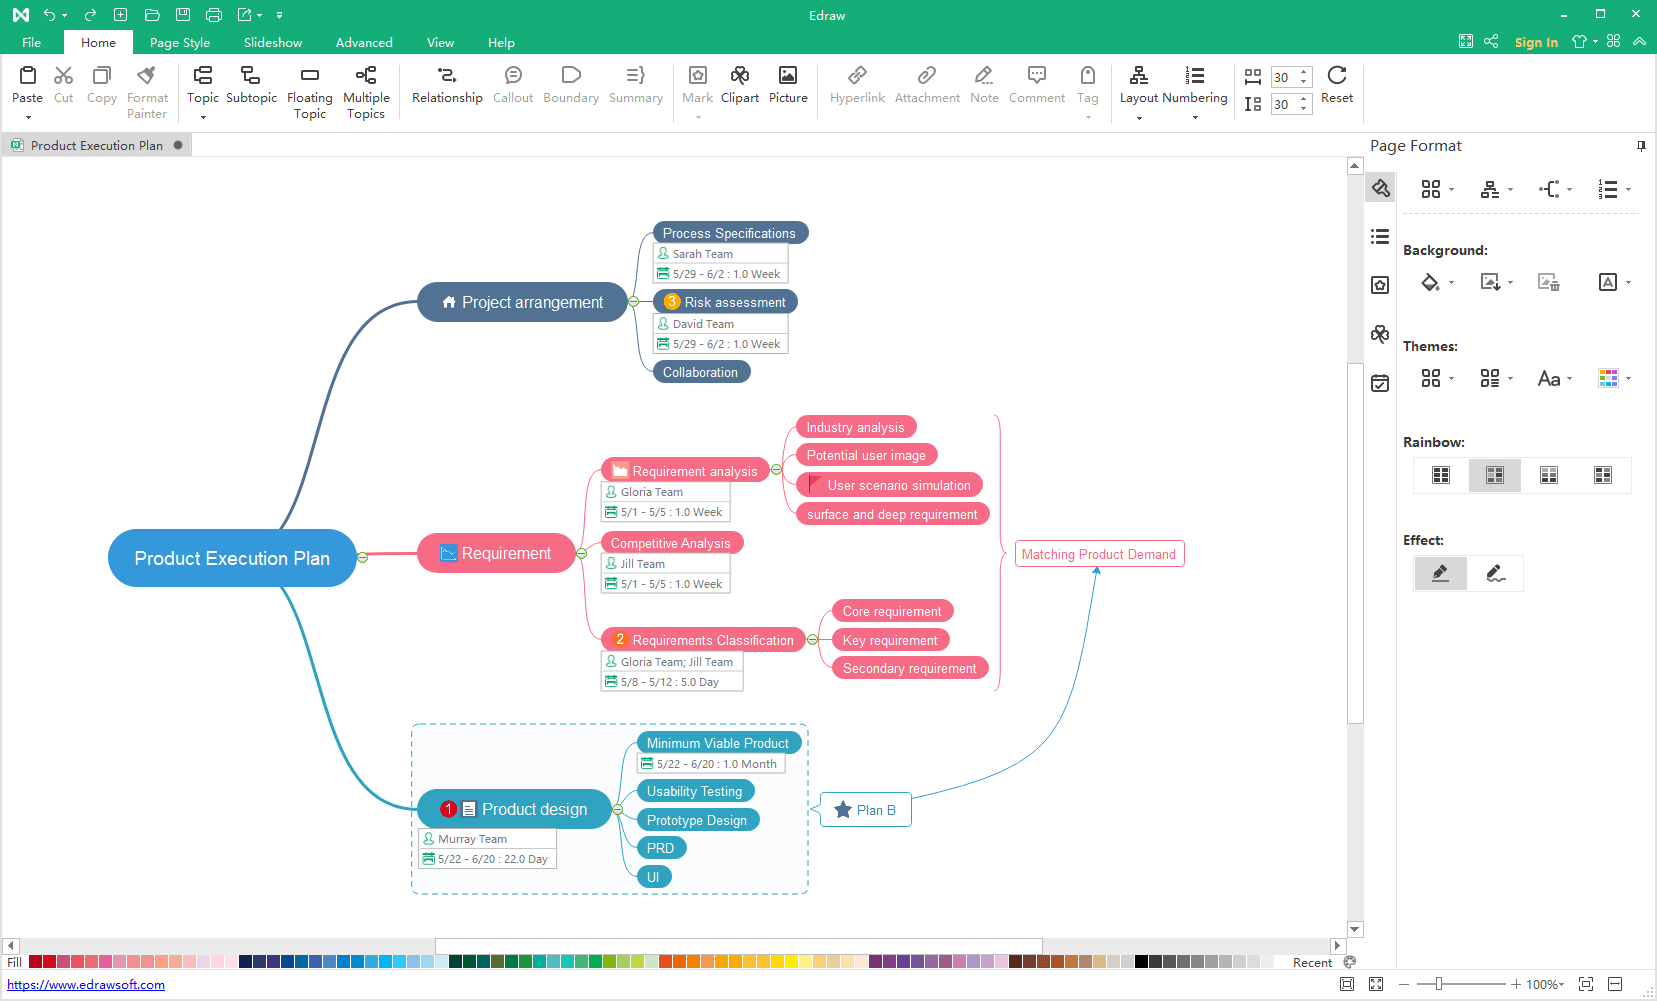Screen dimensions: 1657x1001
Task: Open the Advanced ribbon tab
Action: click(364, 43)
